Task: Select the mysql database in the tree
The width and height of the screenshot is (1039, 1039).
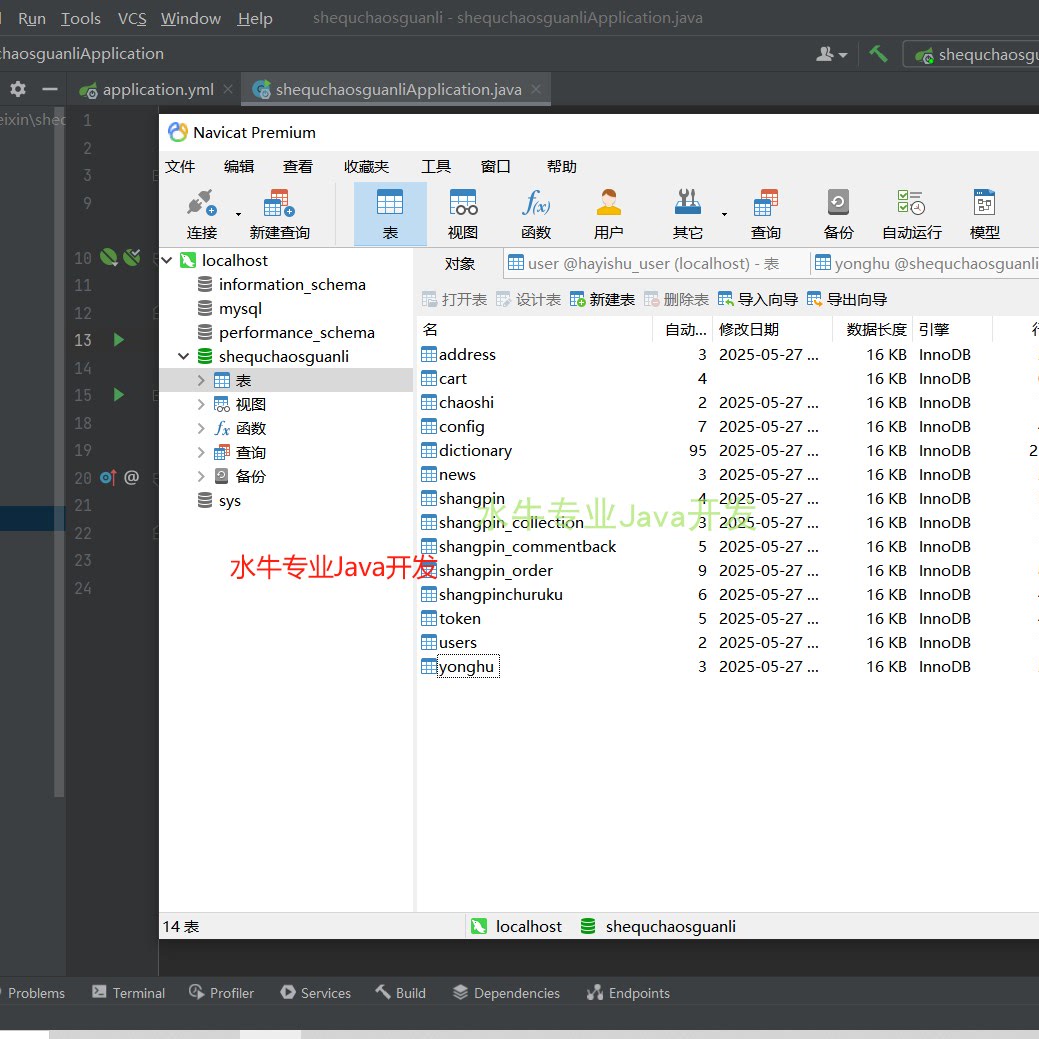Action: [240, 309]
